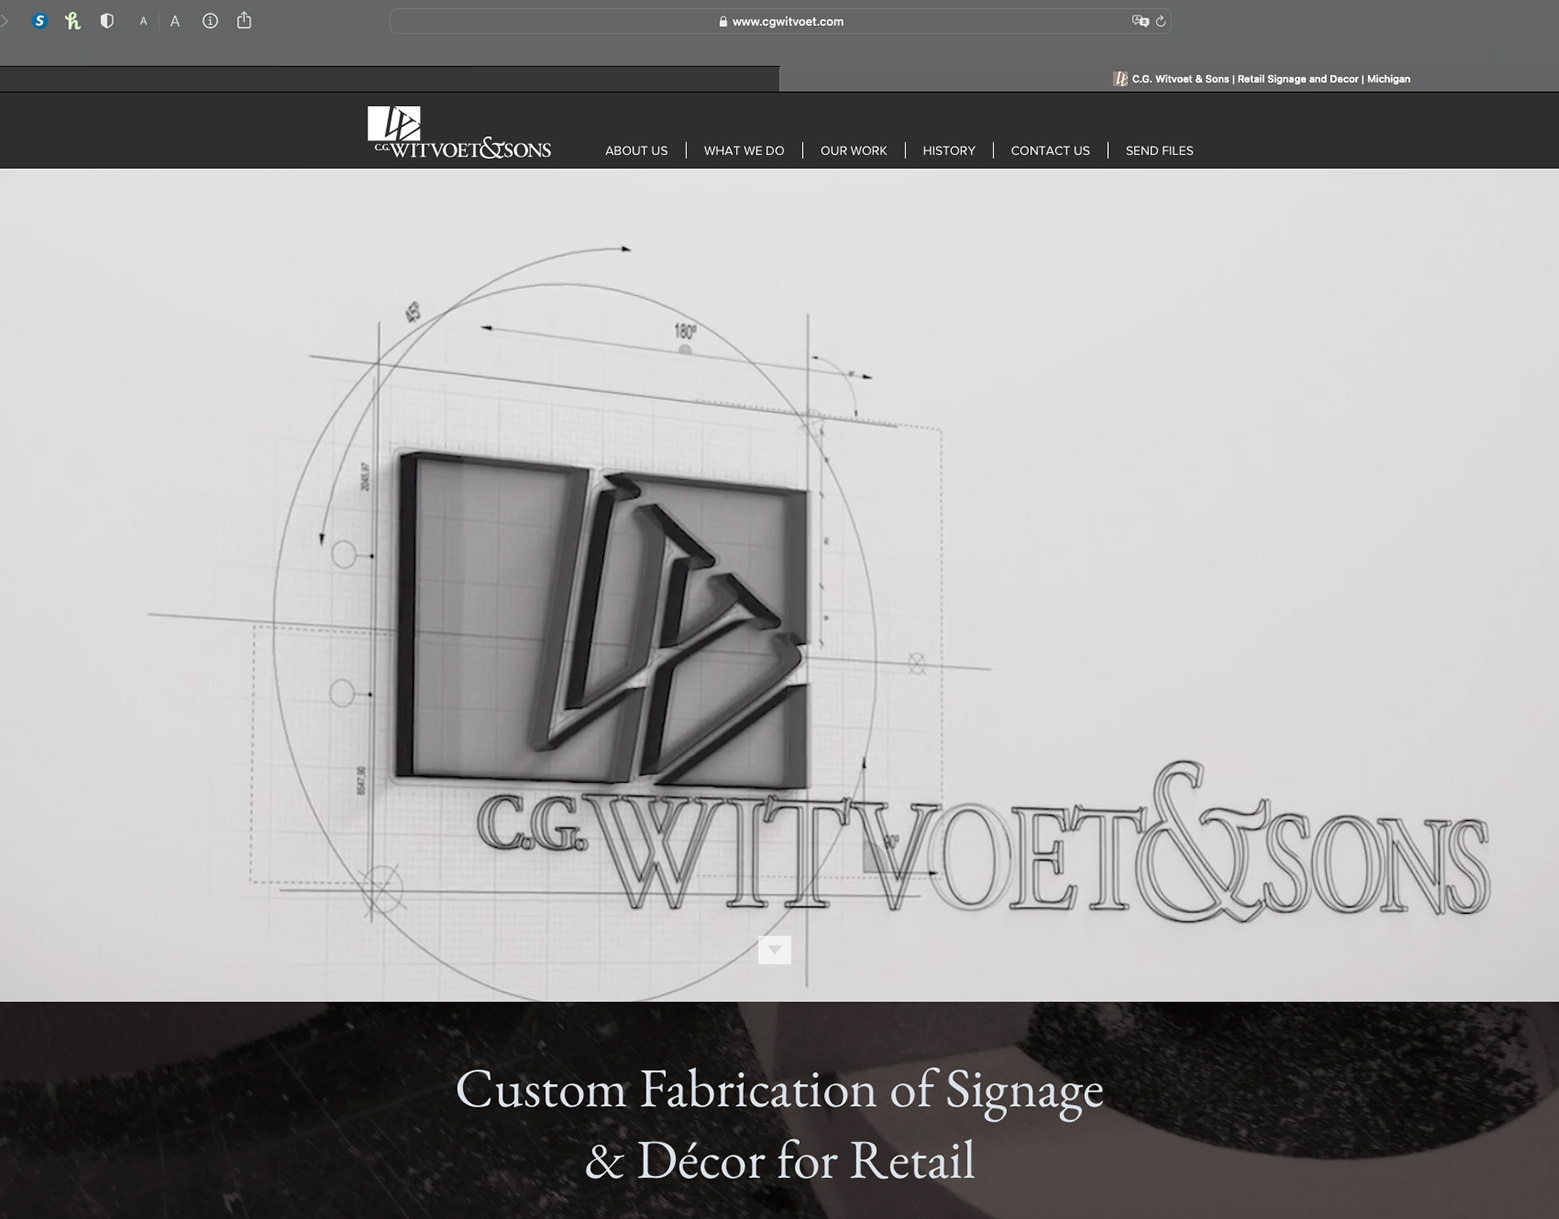Image resolution: width=1559 pixels, height=1219 pixels.
Task: Open the blue S extension icon
Action: pos(40,20)
